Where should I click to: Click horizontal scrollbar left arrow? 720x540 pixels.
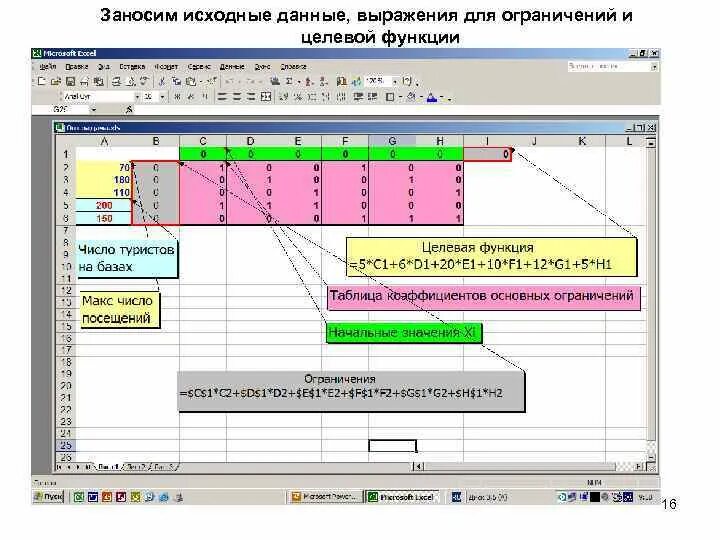418,467
